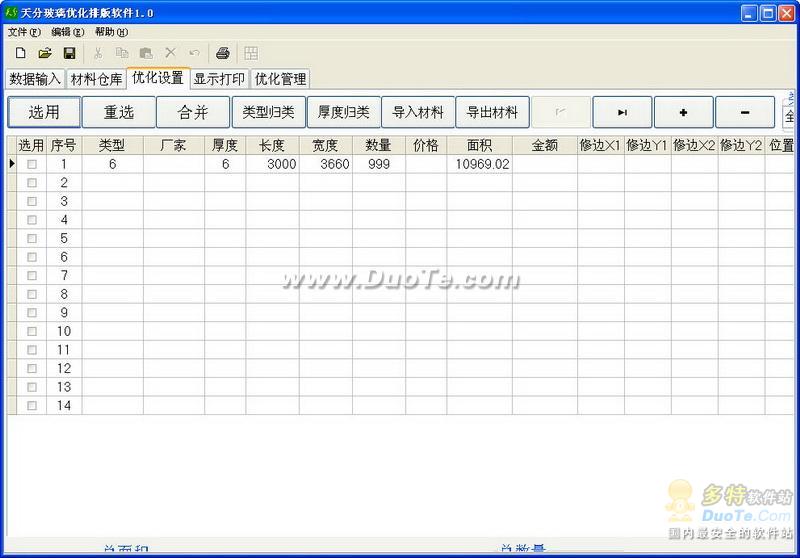Image resolution: width=800 pixels, height=558 pixels.
Task: Tick the 选用 checkbox in row 1
Action: (x=32, y=164)
